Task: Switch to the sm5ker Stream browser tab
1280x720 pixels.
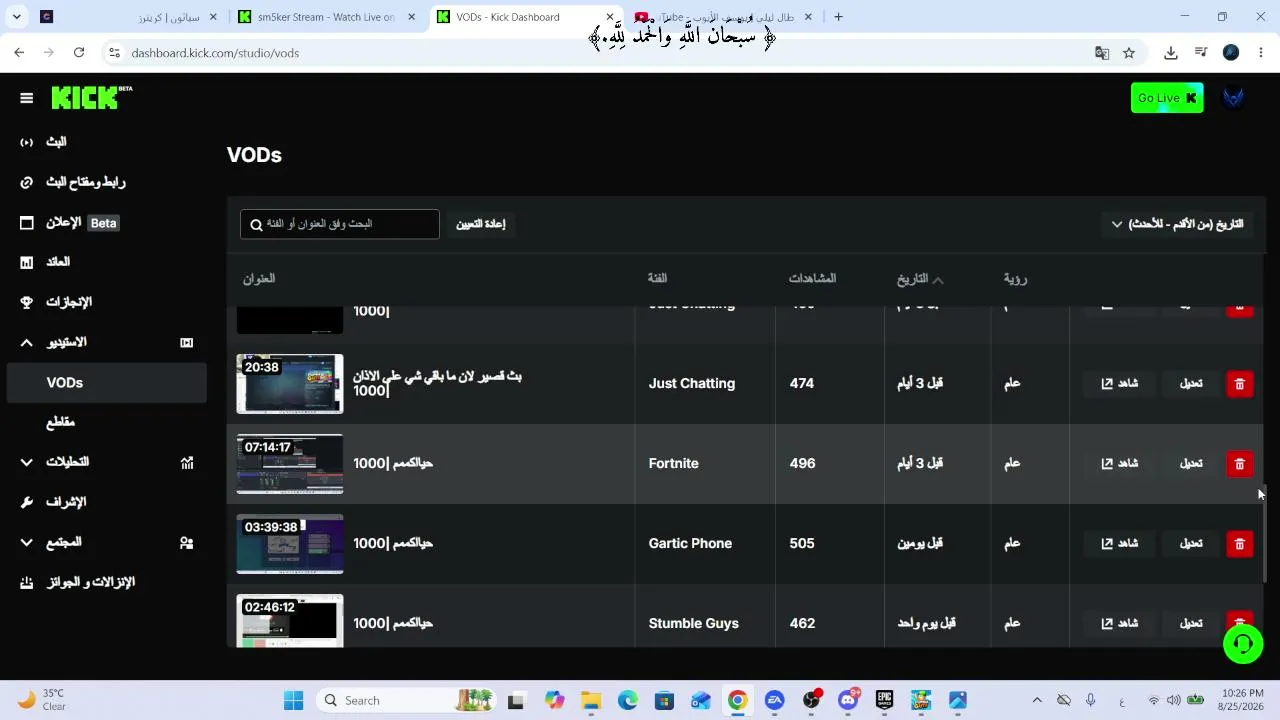Action: [x=326, y=17]
